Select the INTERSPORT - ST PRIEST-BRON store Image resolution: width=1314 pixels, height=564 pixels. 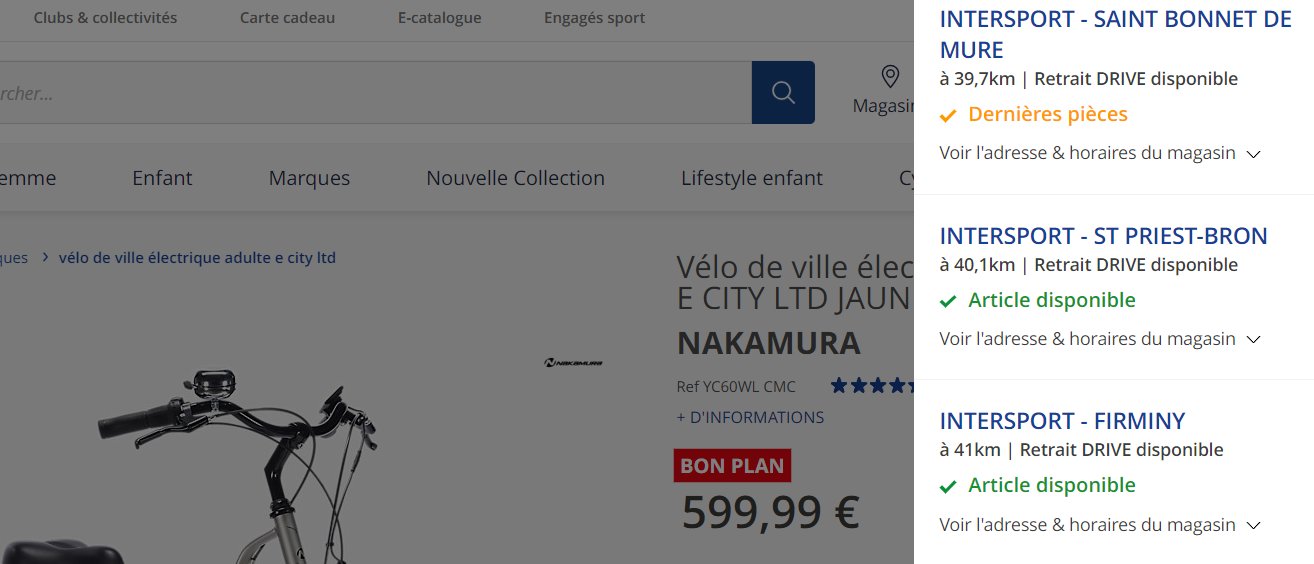pos(1103,236)
